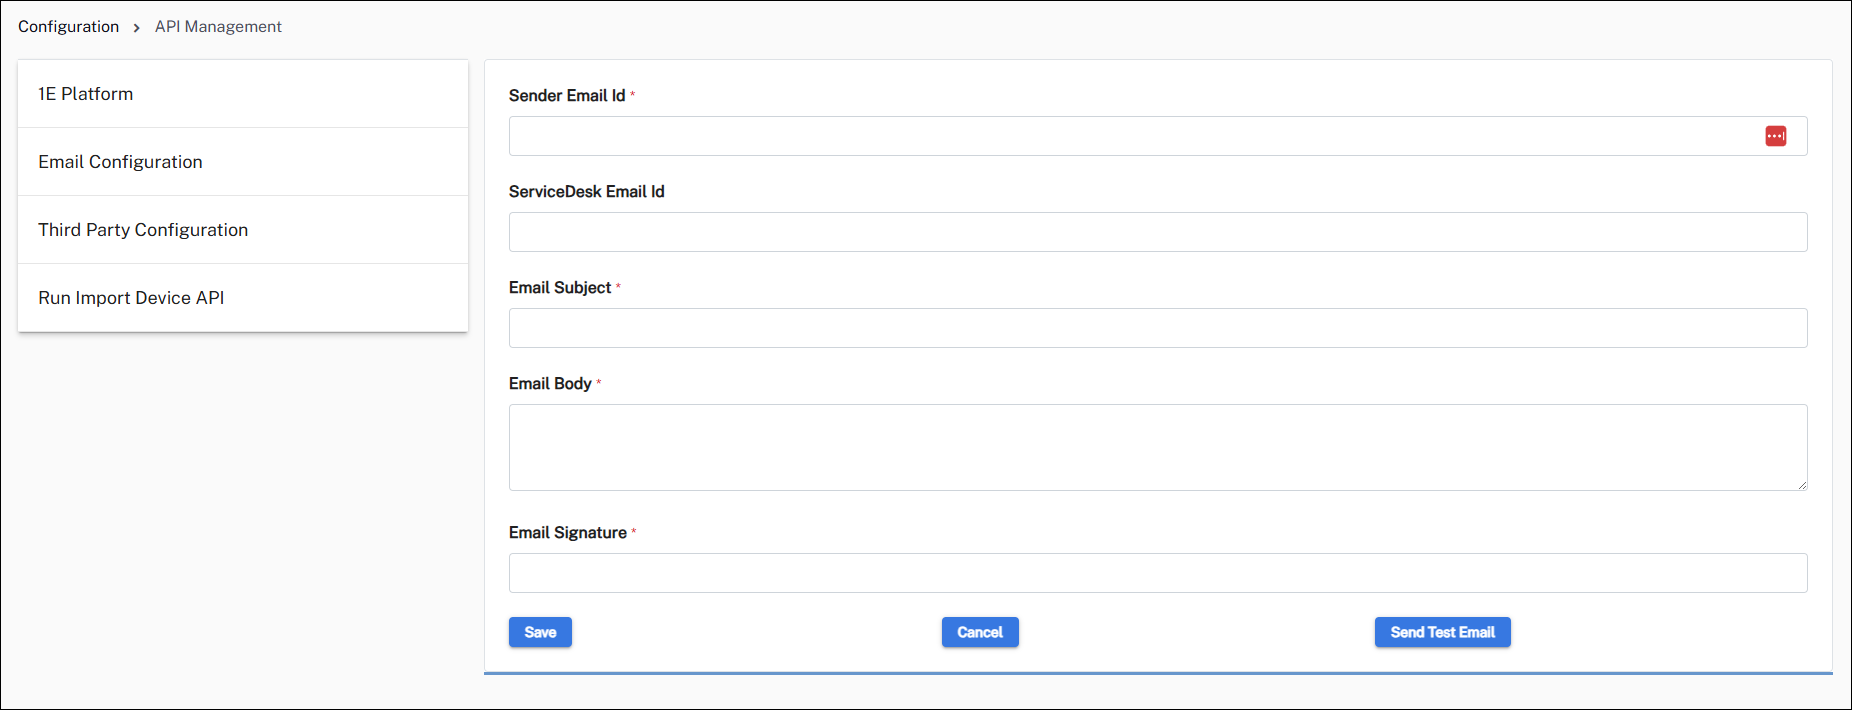Select Email Configuration in the side menu
This screenshot has width=1852, height=710.
click(120, 162)
